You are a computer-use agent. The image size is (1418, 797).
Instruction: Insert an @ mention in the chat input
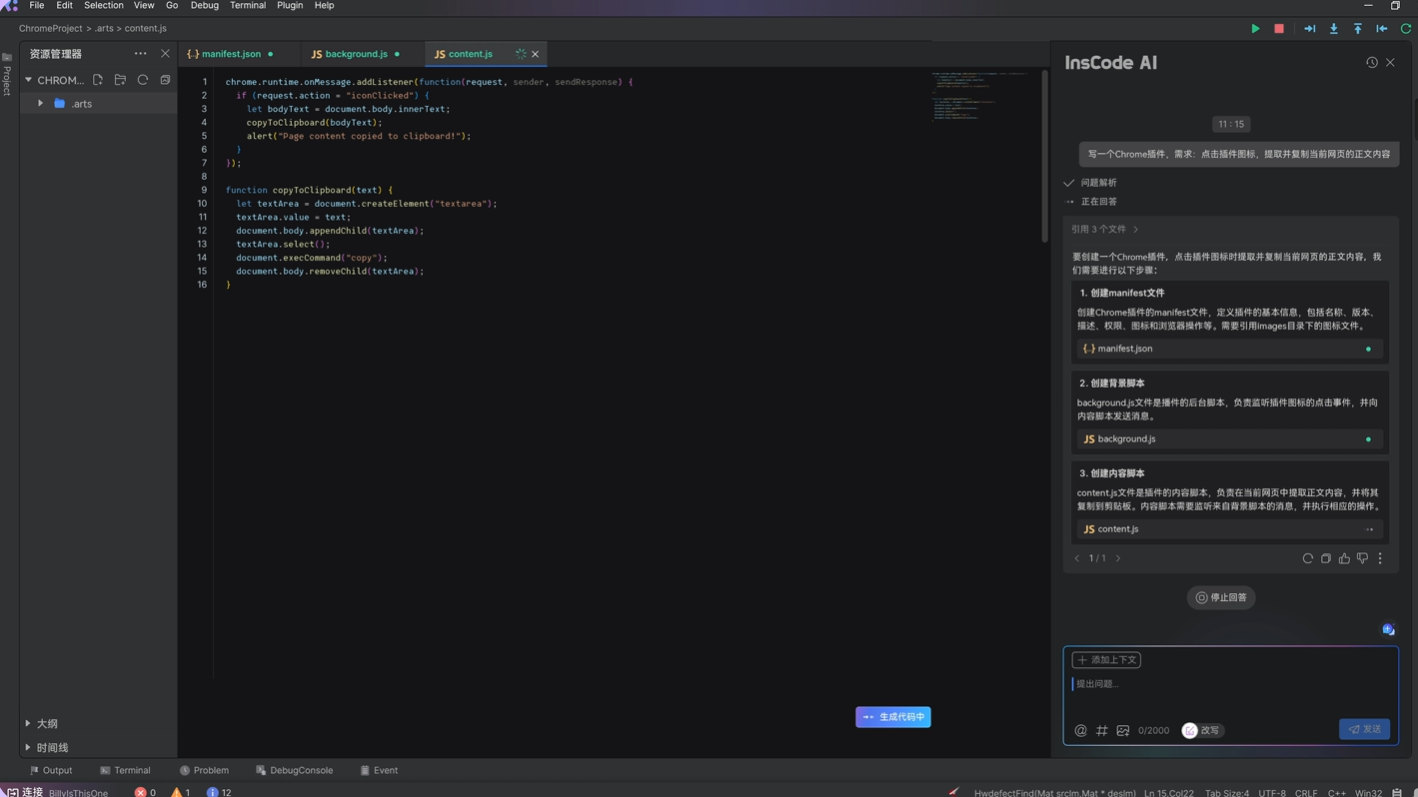[1080, 731]
